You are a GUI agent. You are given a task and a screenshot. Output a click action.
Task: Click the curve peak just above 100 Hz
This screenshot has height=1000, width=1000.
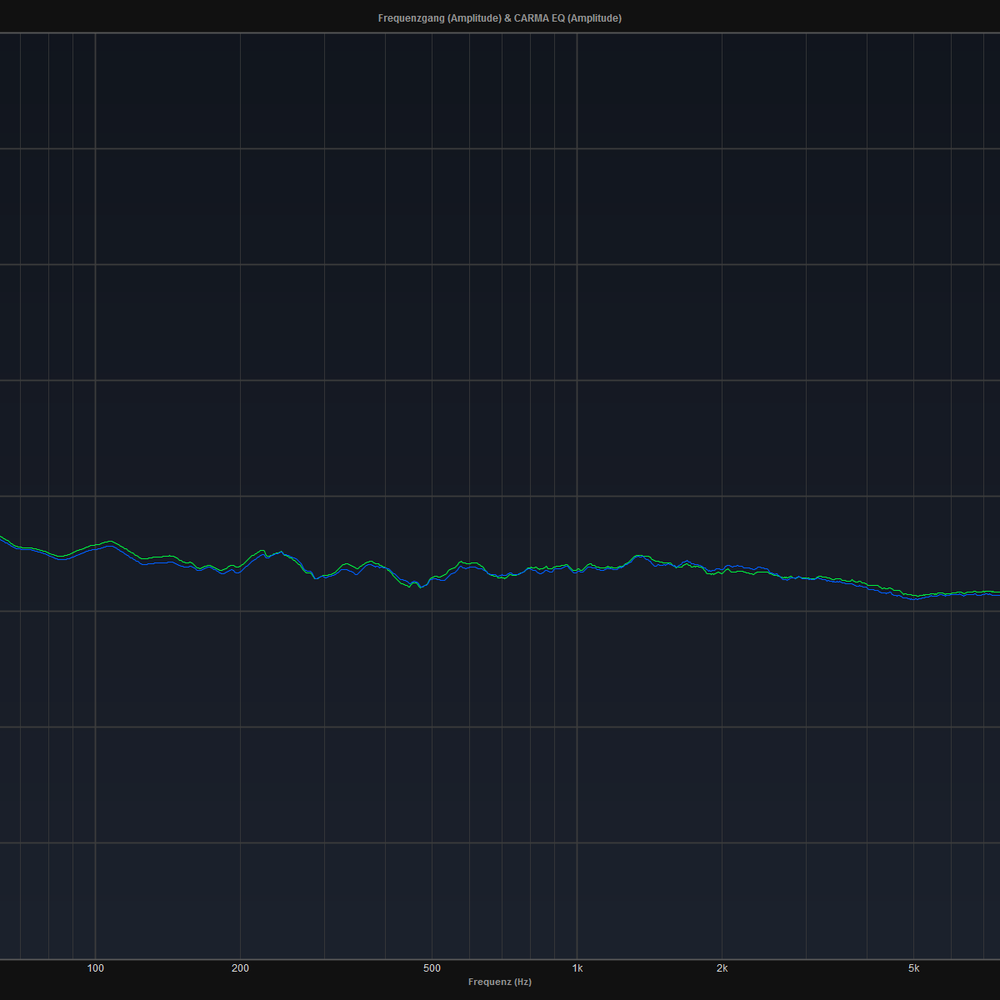[x=109, y=542]
